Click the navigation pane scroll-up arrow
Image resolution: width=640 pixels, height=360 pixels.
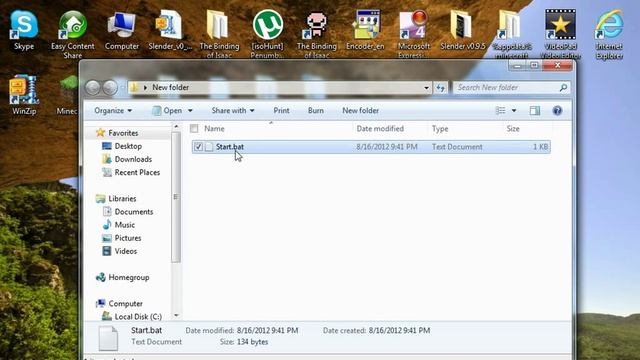tap(176, 127)
